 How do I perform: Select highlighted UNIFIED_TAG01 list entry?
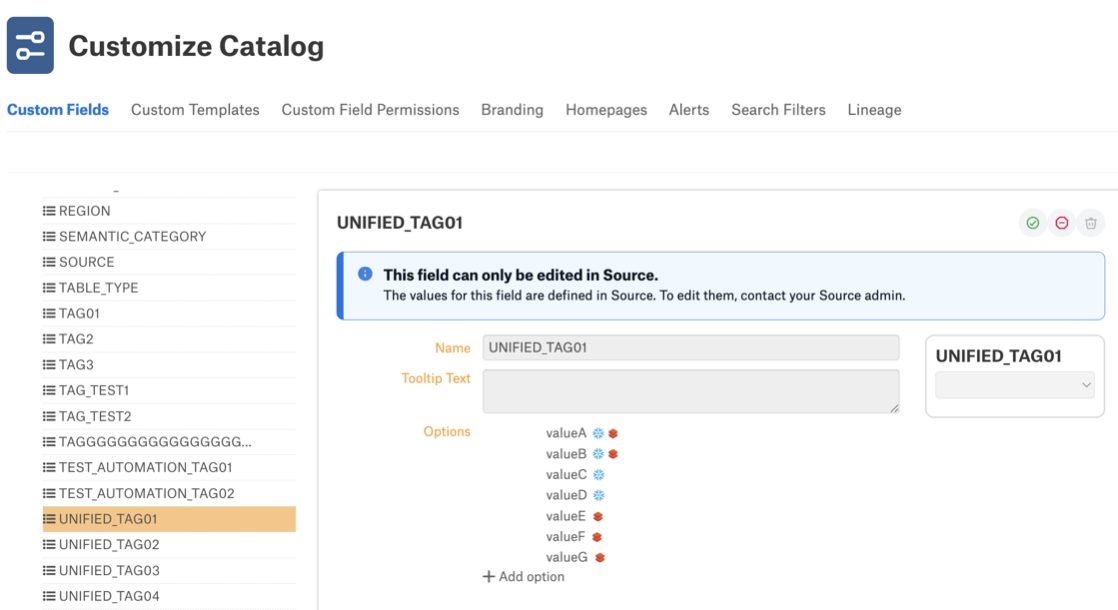(x=169, y=519)
